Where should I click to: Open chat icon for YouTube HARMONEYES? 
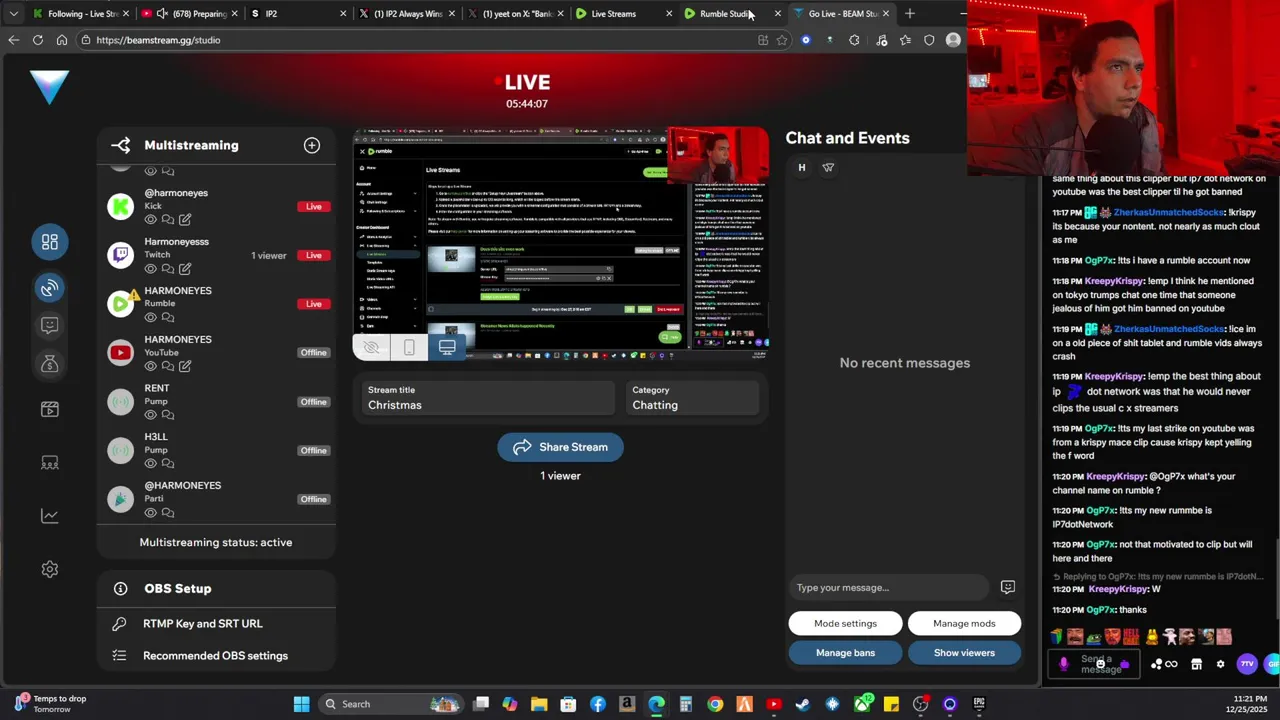[x=168, y=366]
